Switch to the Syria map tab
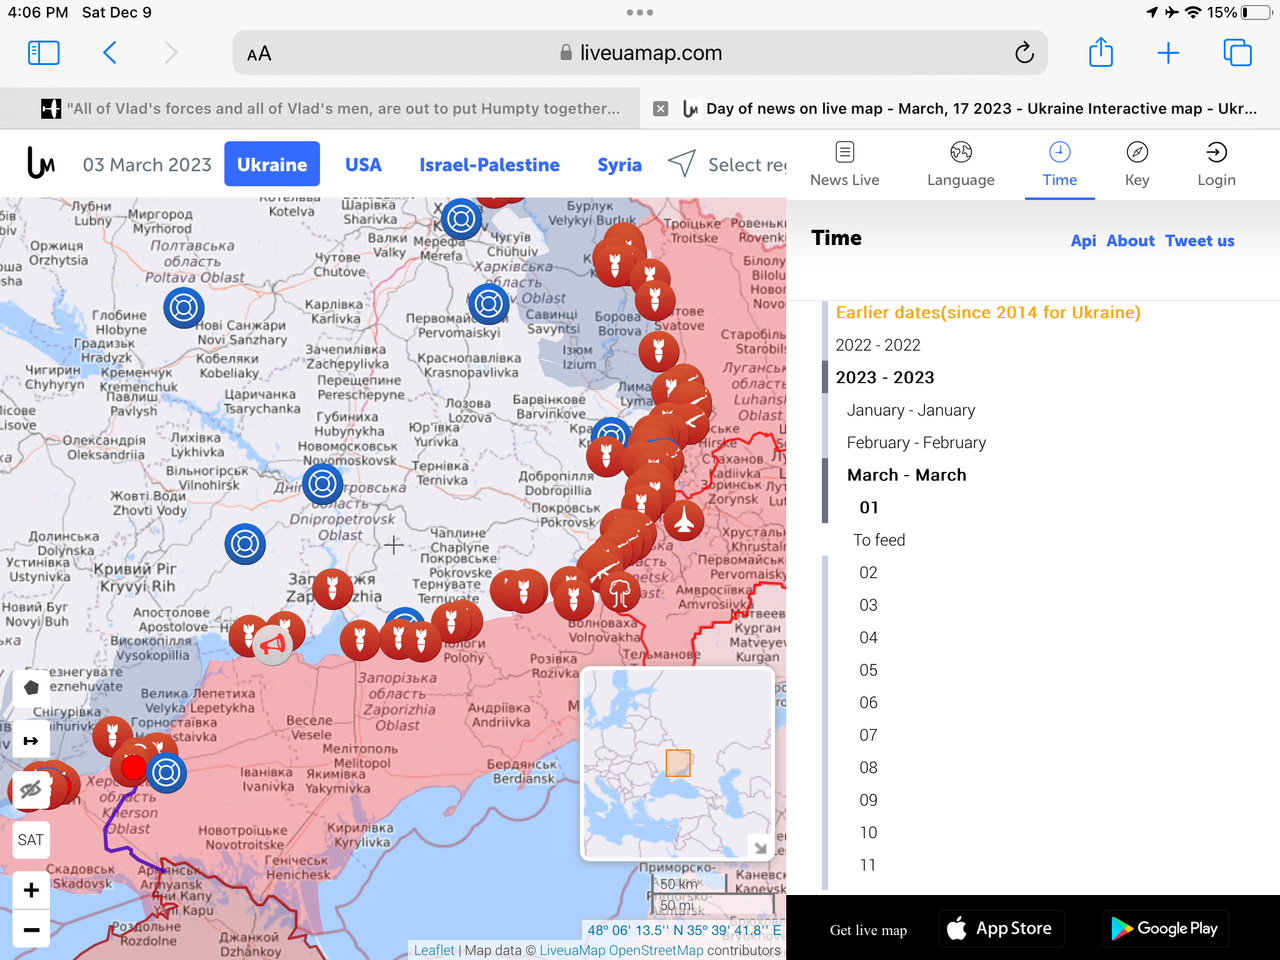The image size is (1280, 960). pyautogui.click(x=619, y=165)
